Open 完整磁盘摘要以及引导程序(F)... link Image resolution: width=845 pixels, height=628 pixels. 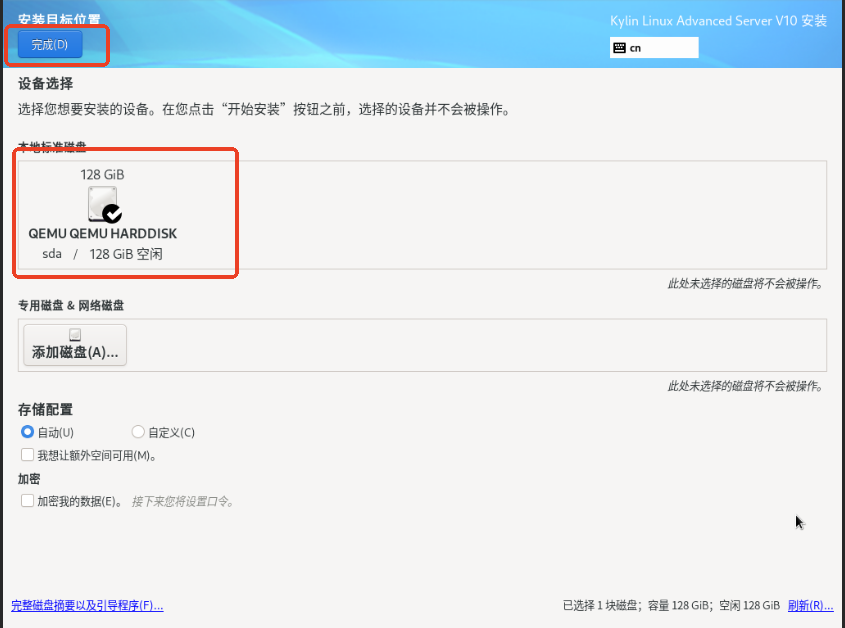coord(87,605)
